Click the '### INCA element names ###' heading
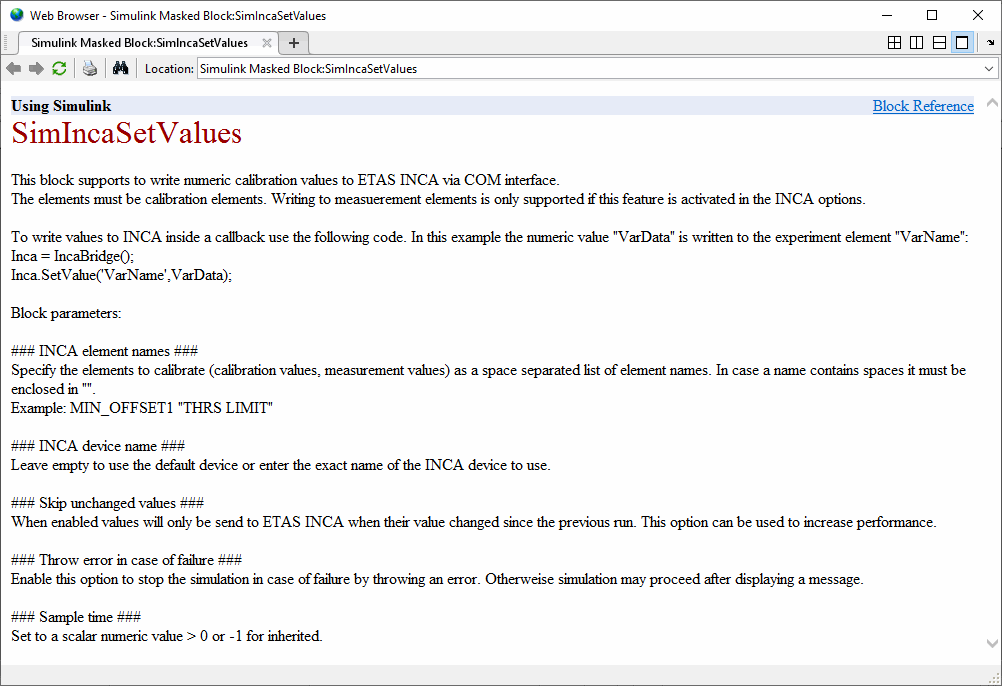 pyautogui.click(x=104, y=351)
